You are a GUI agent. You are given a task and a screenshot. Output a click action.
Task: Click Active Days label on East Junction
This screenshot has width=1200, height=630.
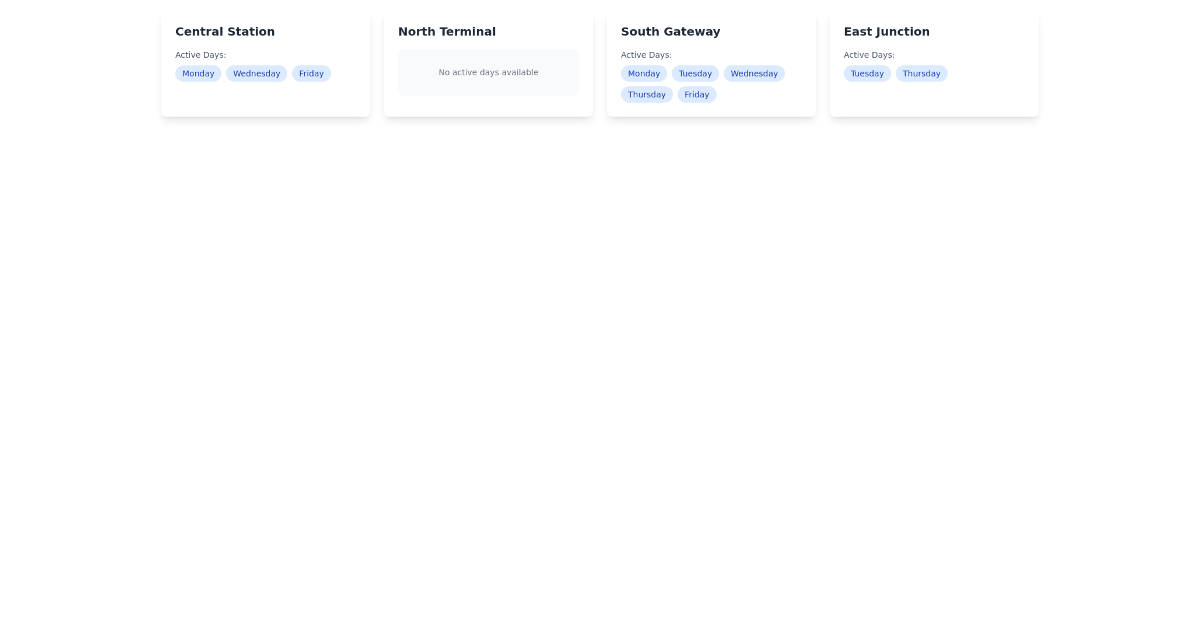[868, 55]
